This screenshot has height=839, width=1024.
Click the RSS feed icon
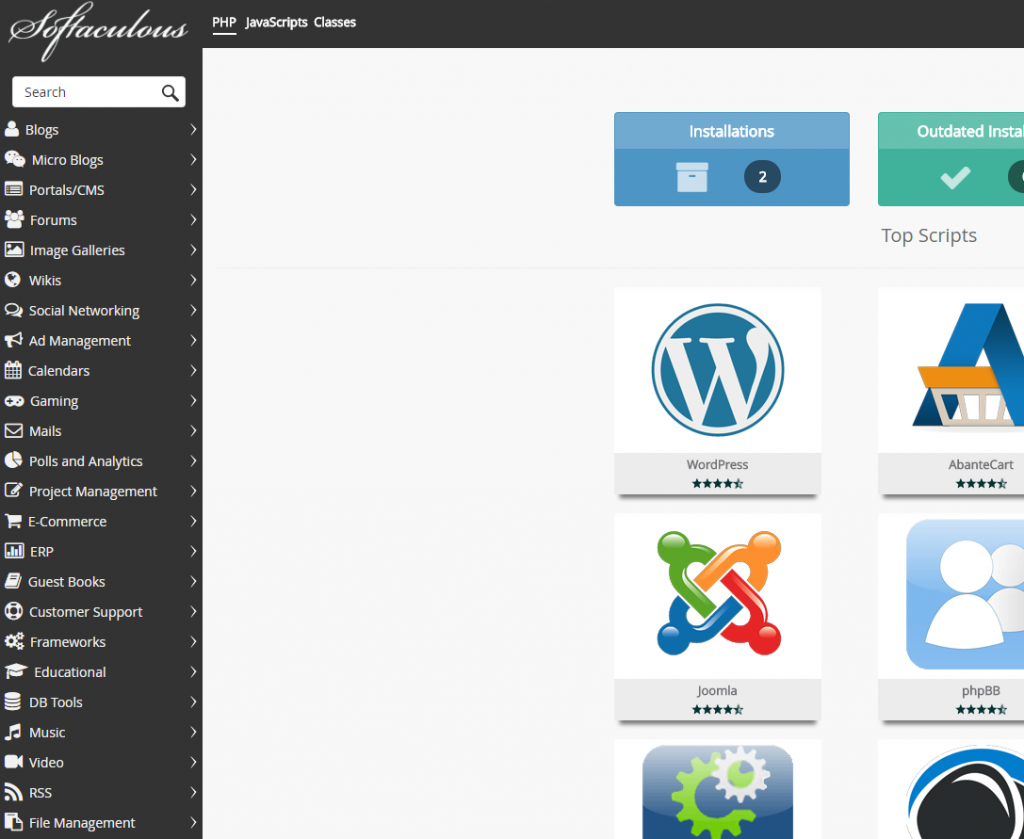click(x=13, y=792)
